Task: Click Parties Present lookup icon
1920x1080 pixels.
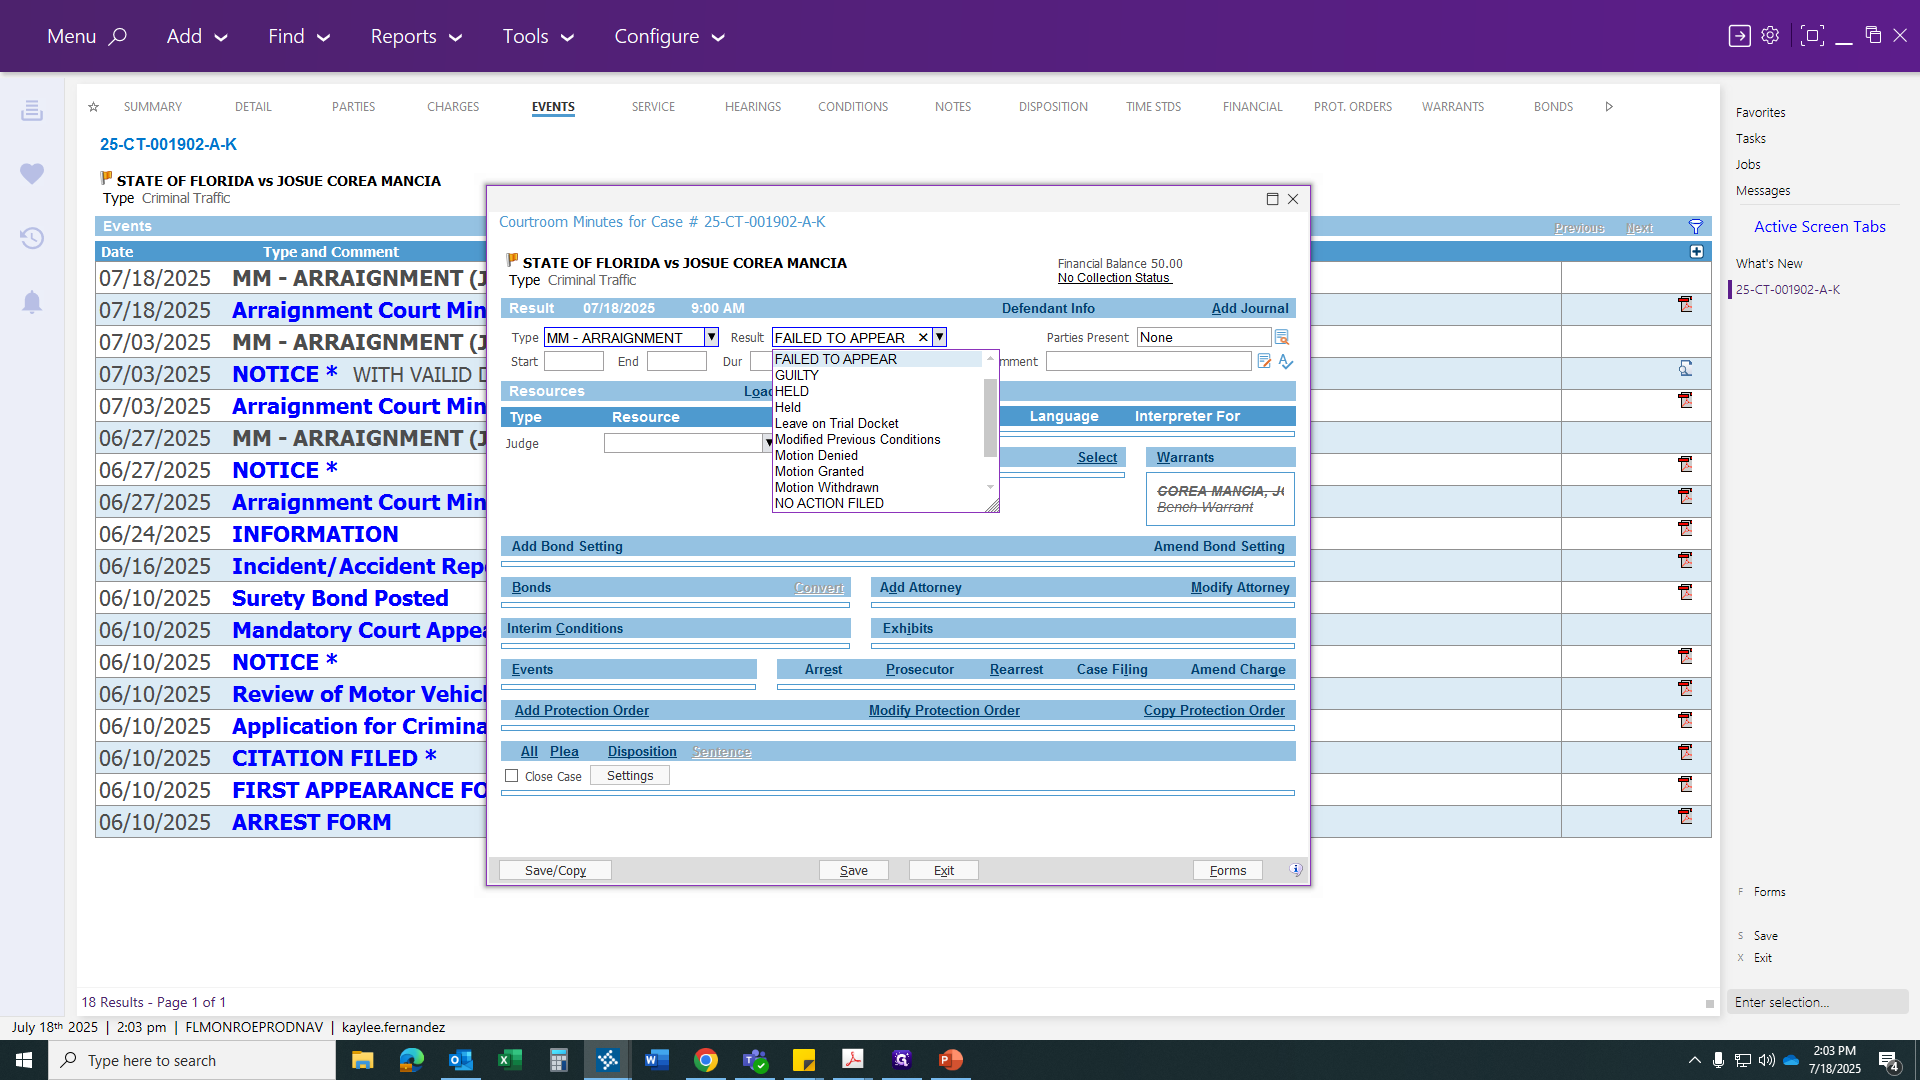Action: [x=1282, y=338]
